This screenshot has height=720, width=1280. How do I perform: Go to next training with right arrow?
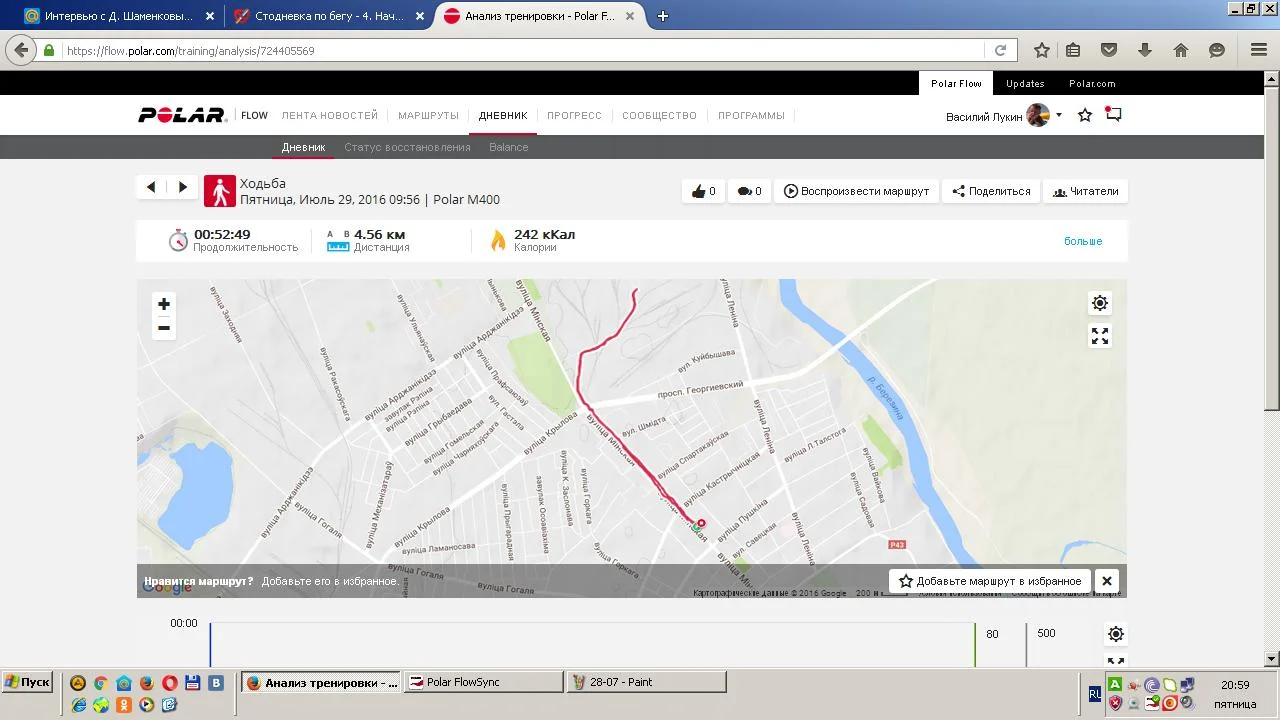point(182,187)
